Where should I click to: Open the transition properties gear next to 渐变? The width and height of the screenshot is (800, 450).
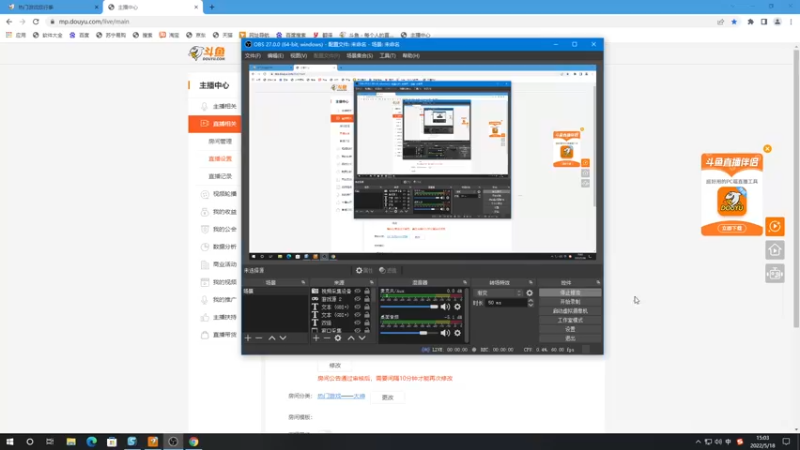pyautogui.click(x=530, y=293)
